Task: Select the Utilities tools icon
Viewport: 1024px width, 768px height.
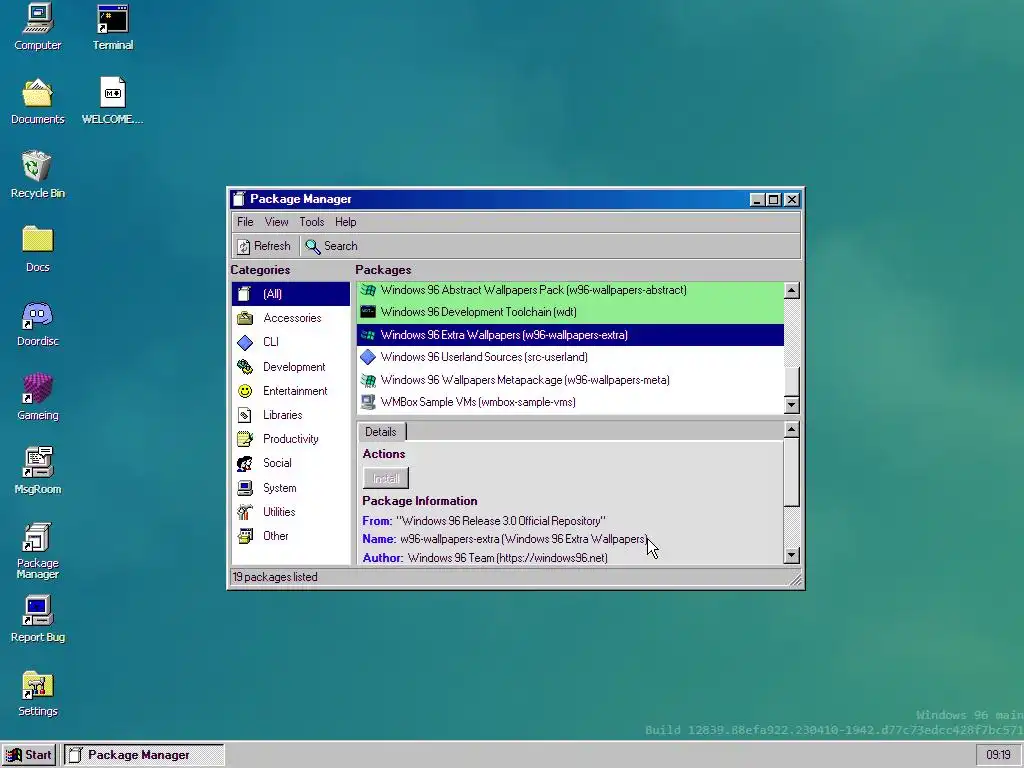Action: pyautogui.click(x=245, y=512)
